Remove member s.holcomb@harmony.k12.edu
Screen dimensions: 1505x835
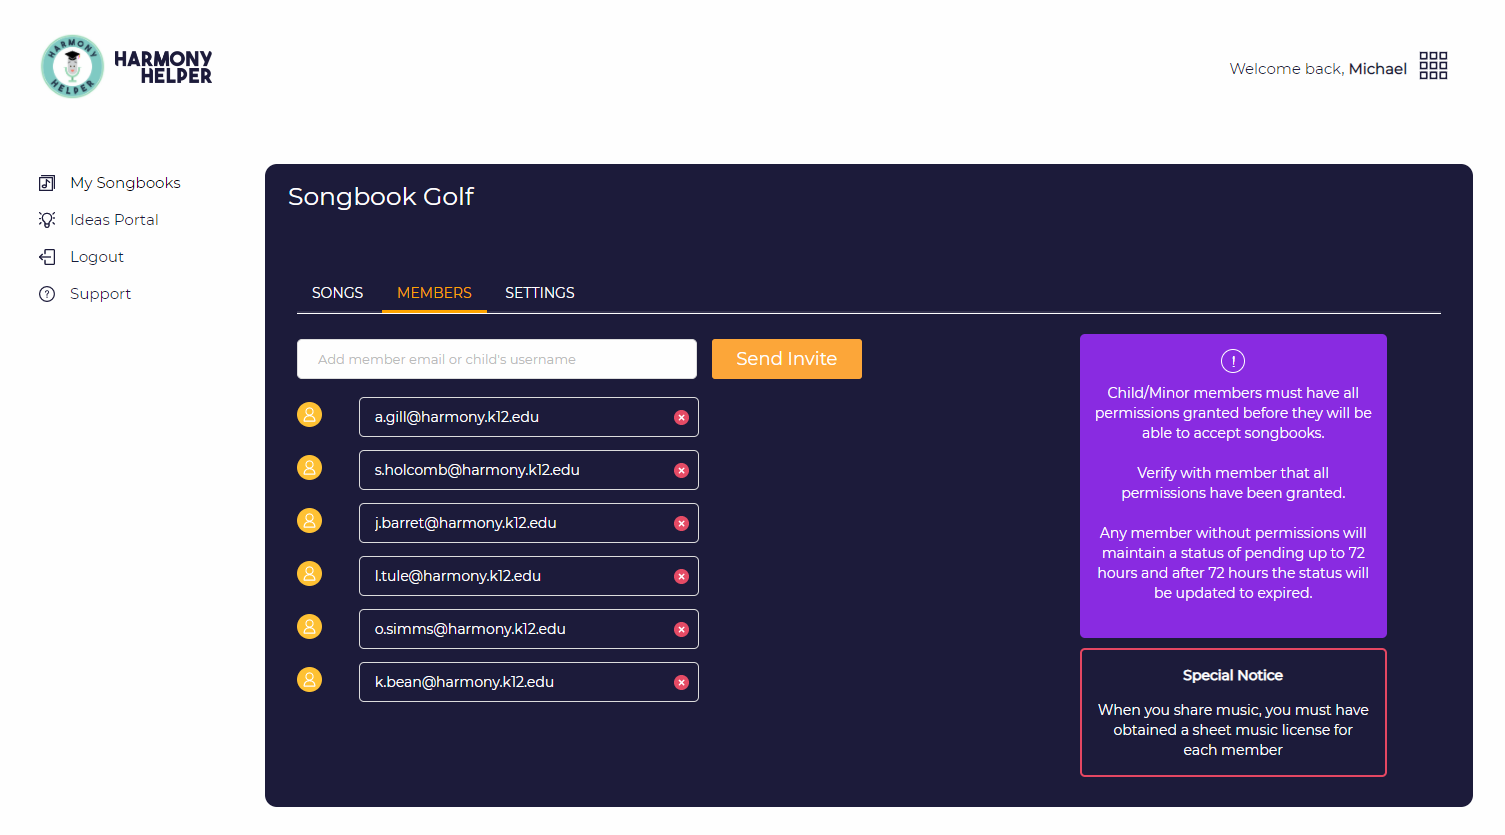681,470
